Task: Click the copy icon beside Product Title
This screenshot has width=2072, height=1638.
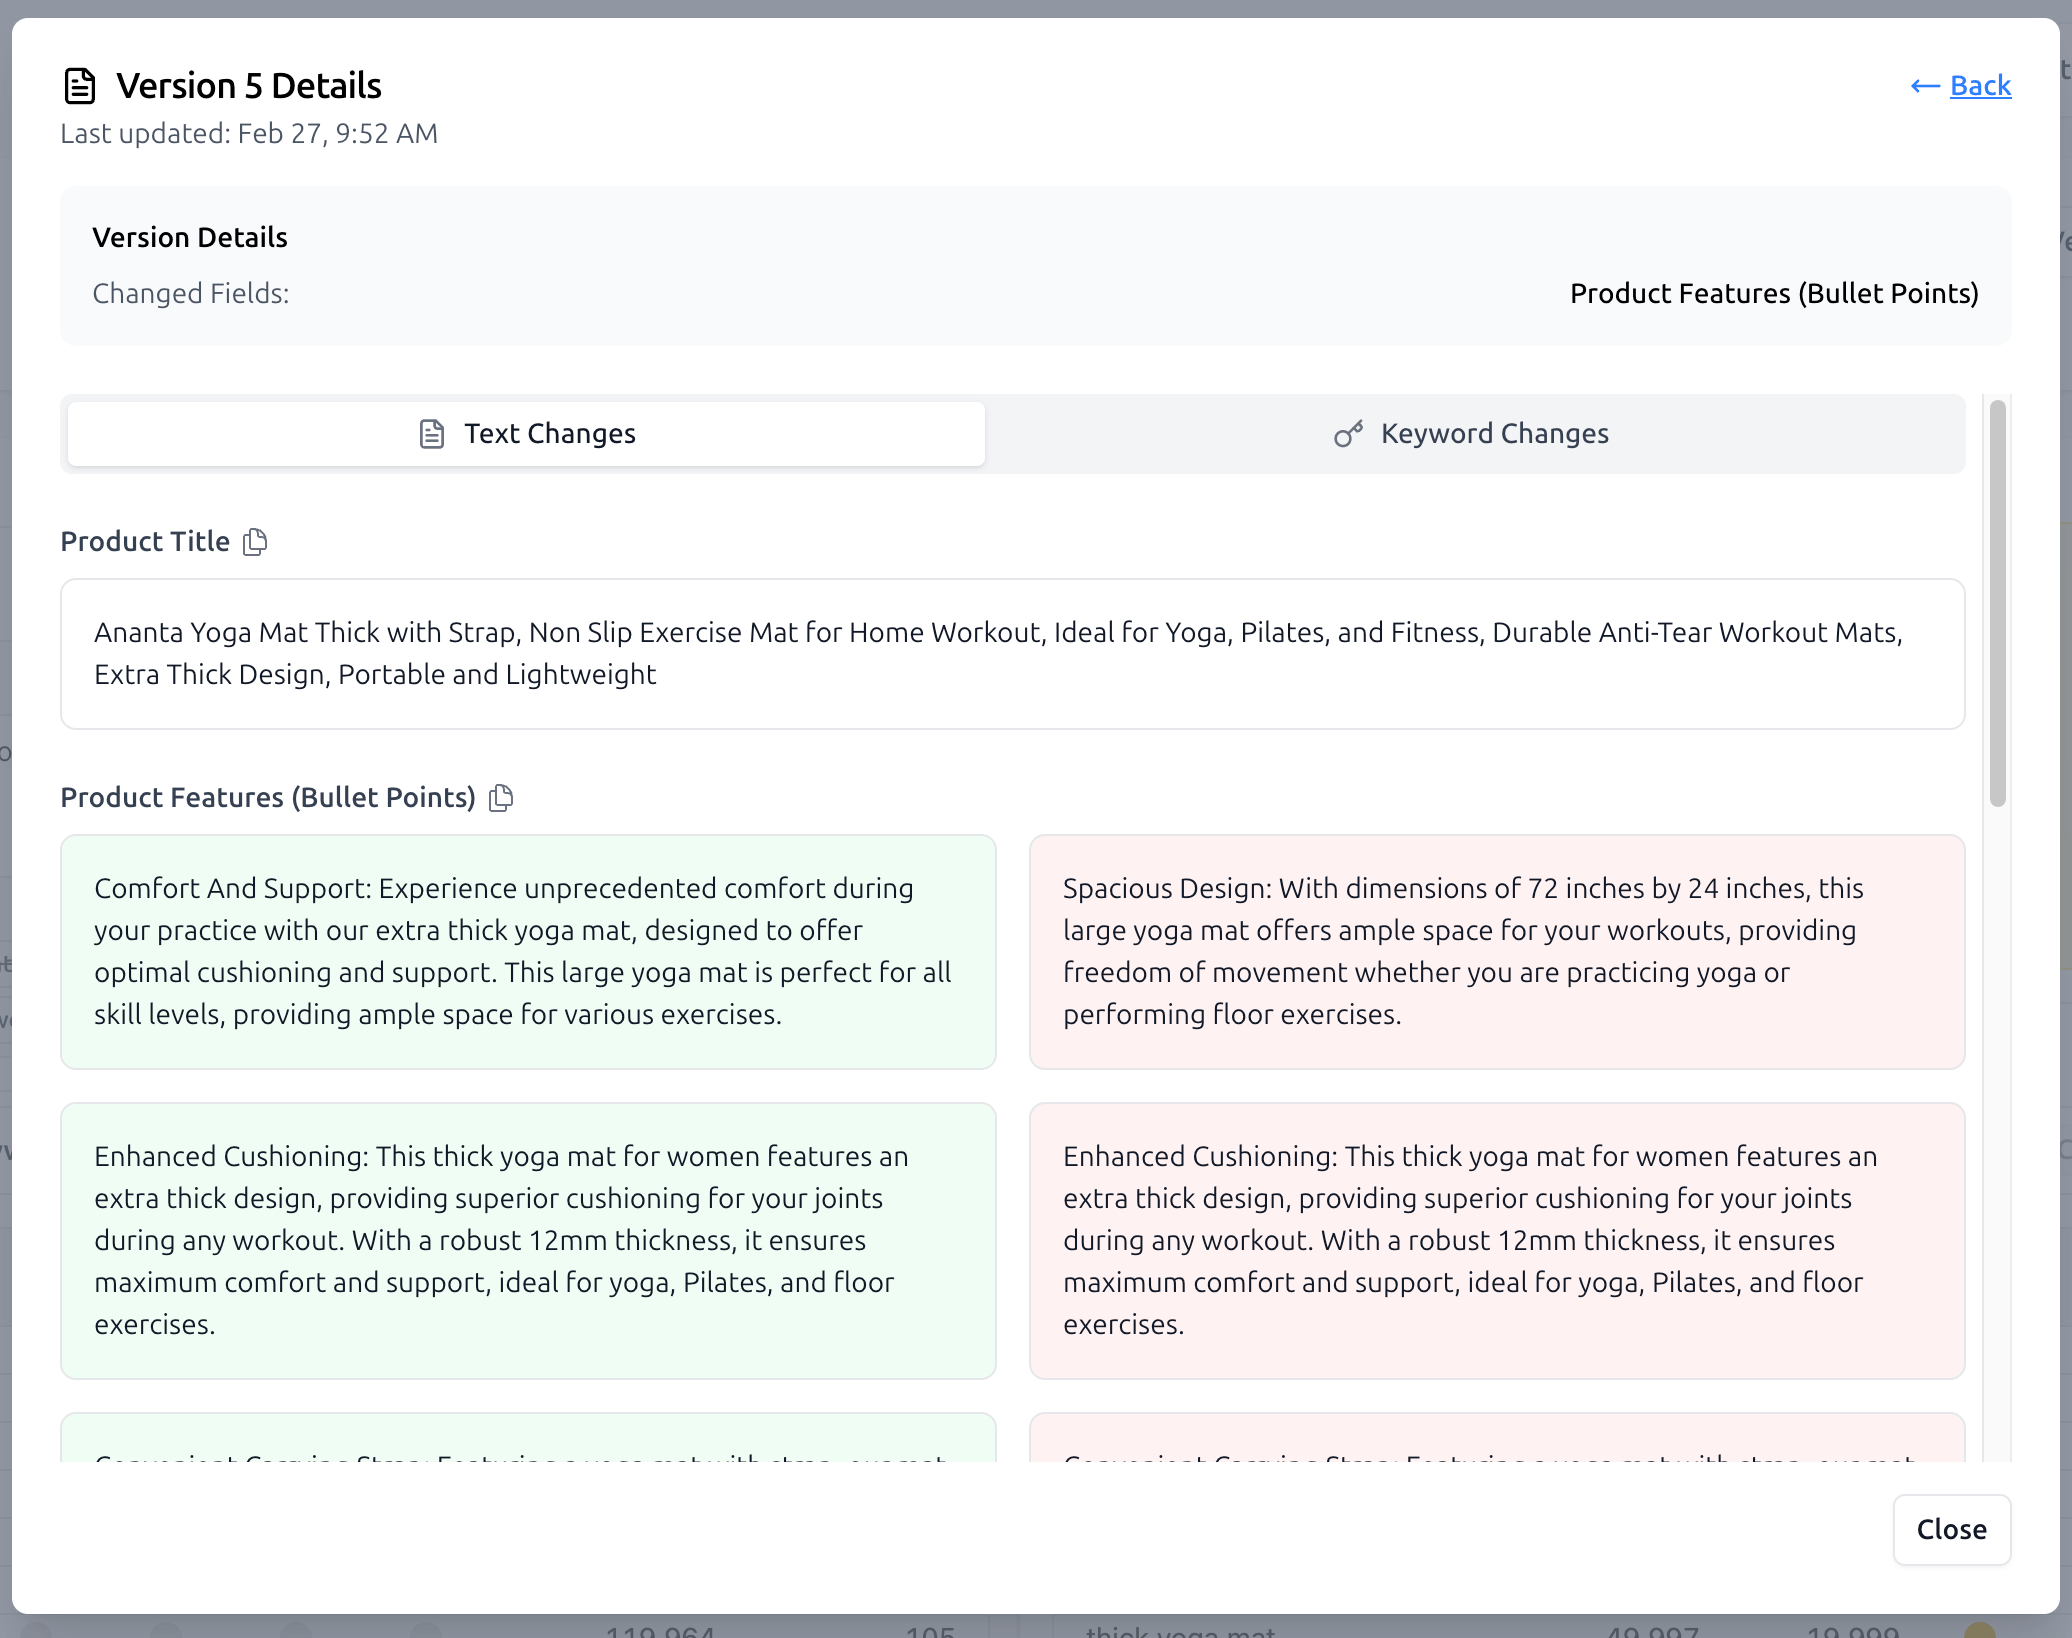Action: pos(255,541)
